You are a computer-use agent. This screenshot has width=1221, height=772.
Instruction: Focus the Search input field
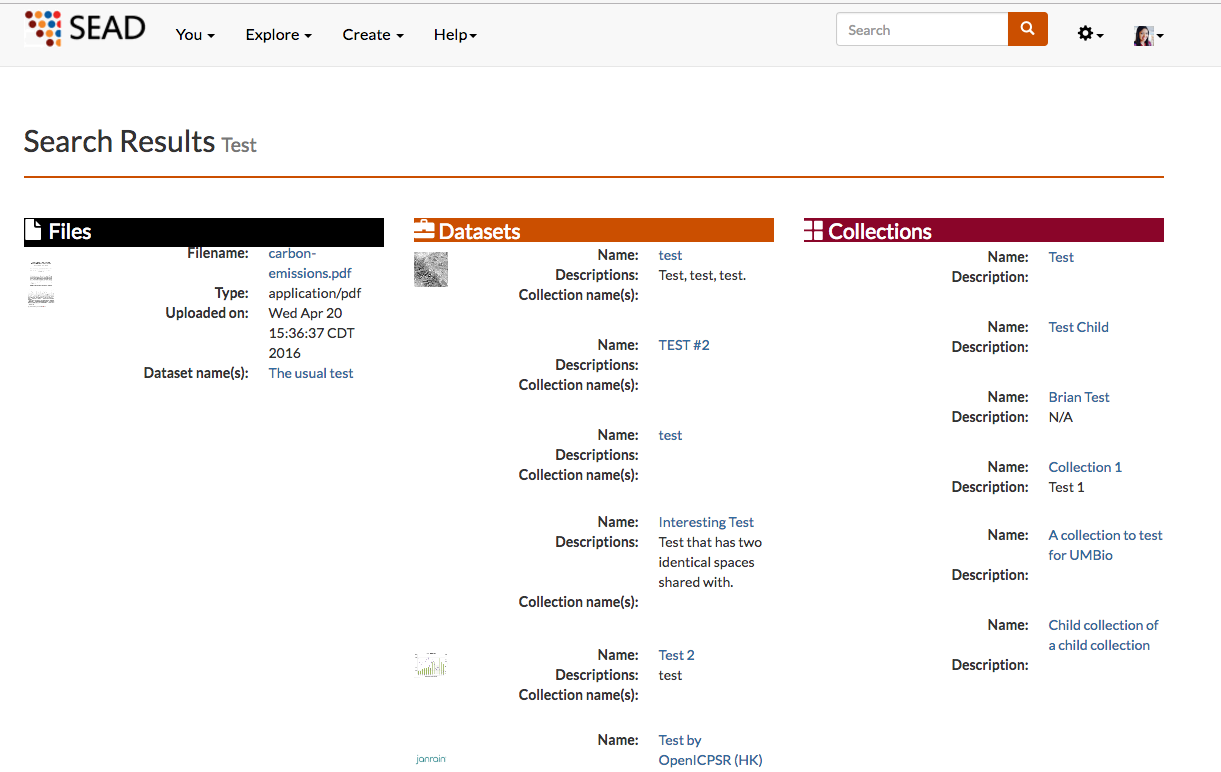pos(921,30)
